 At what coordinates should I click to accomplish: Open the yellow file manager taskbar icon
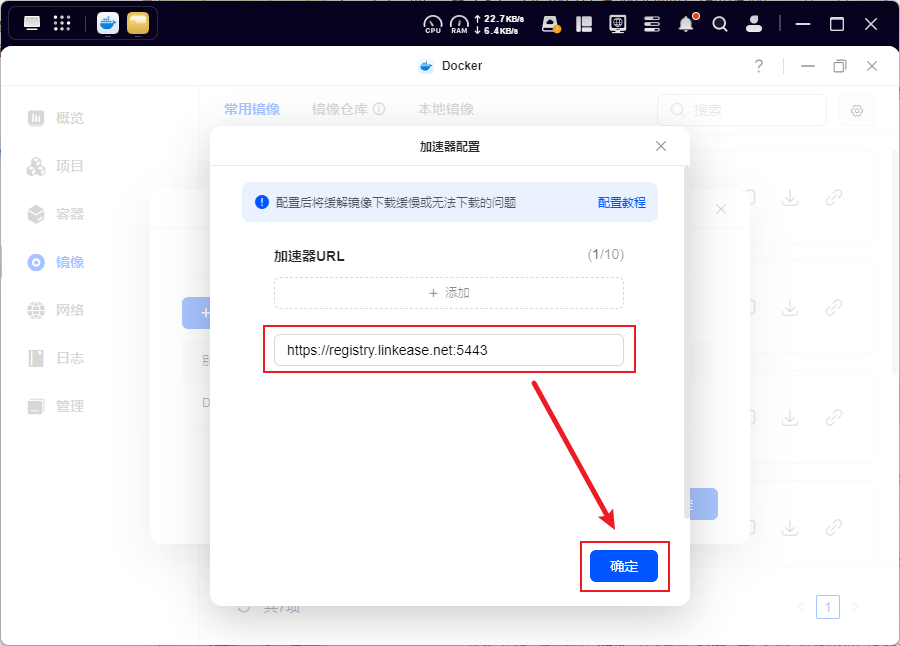pos(138,24)
